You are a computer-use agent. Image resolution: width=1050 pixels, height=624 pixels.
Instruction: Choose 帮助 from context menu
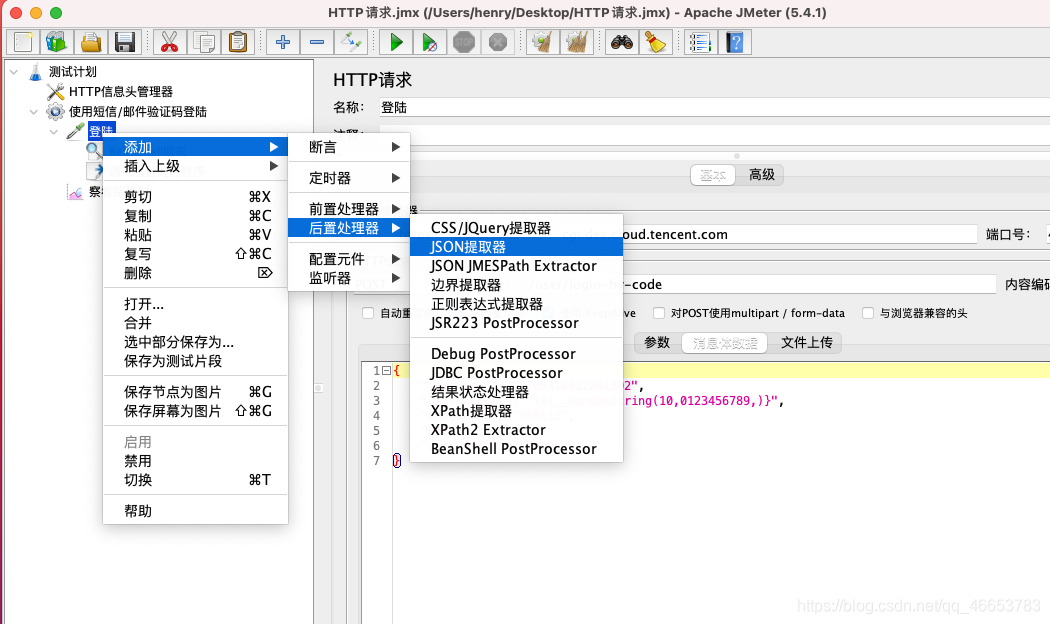click(x=196, y=511)
